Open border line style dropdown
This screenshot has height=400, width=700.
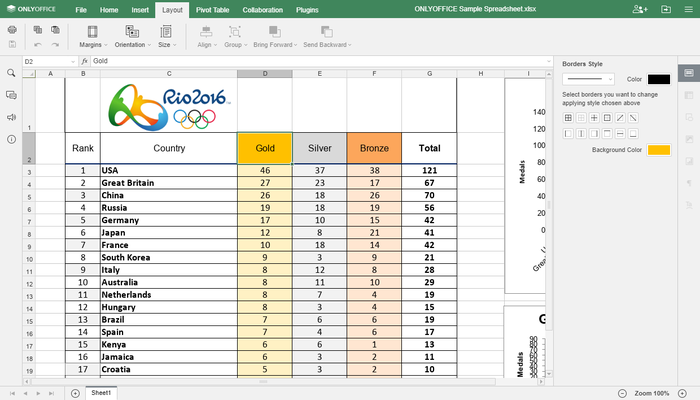click(588, 79)
